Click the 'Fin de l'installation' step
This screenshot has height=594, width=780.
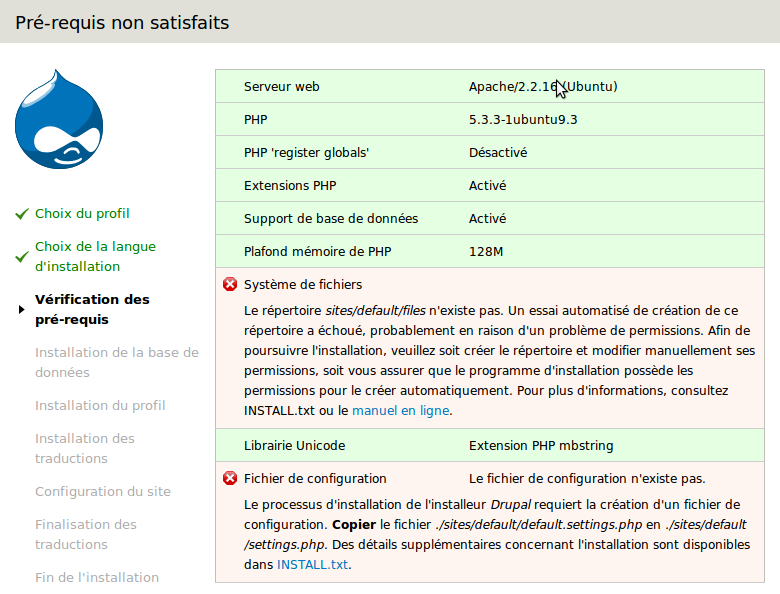click(96, 578)
